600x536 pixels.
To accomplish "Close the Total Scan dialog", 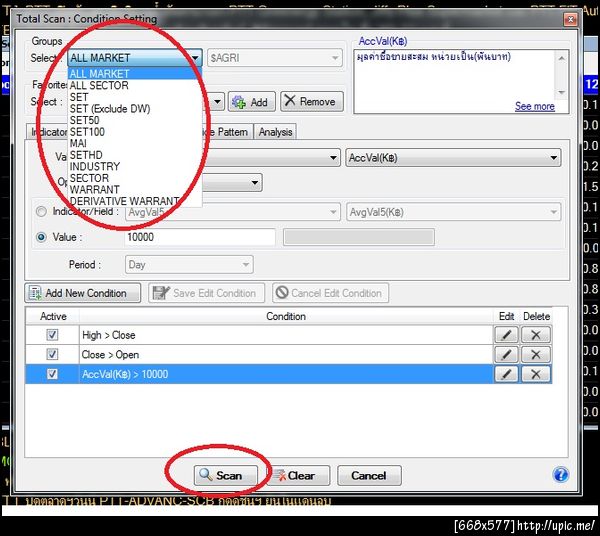I will click(570, 19).
